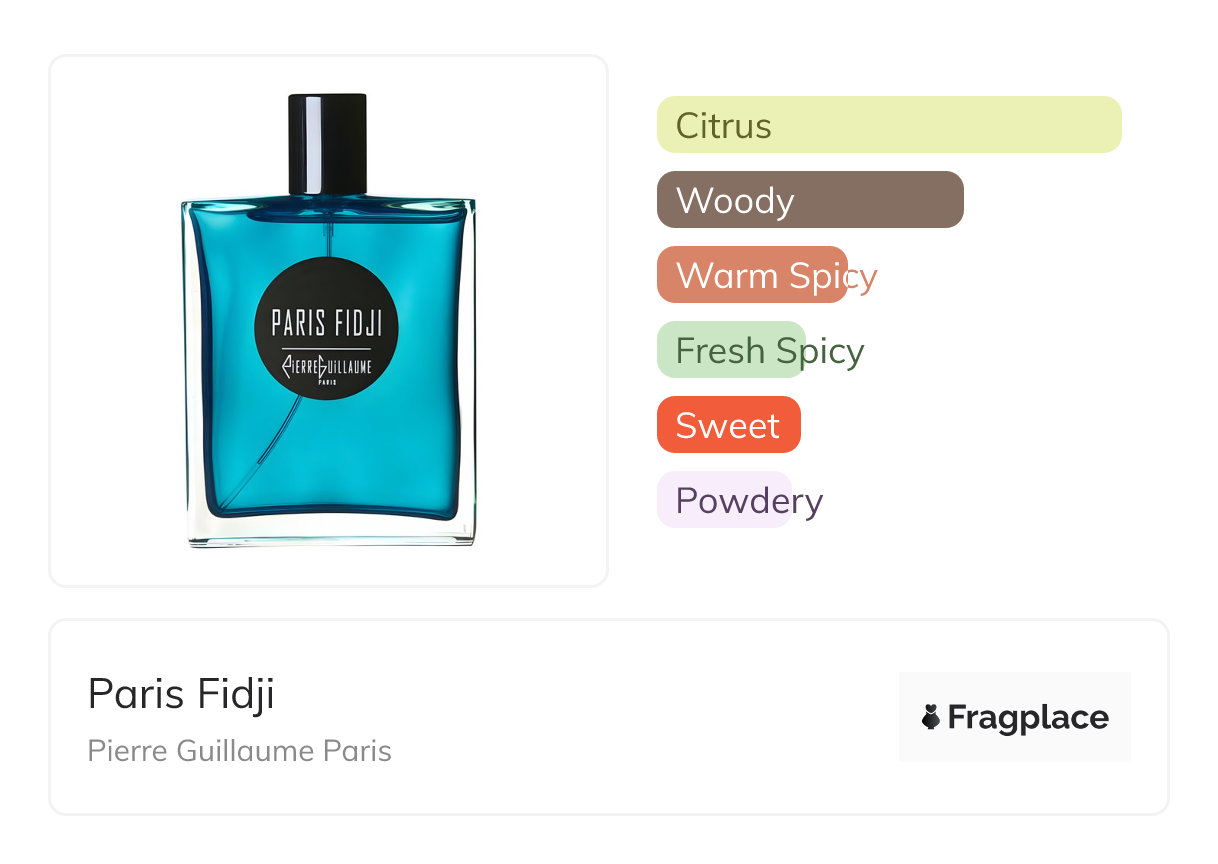Viewport: 1218px width, 864px height.
Task: Click the Fragplace wordmark text
Action: pos(1028,717)
